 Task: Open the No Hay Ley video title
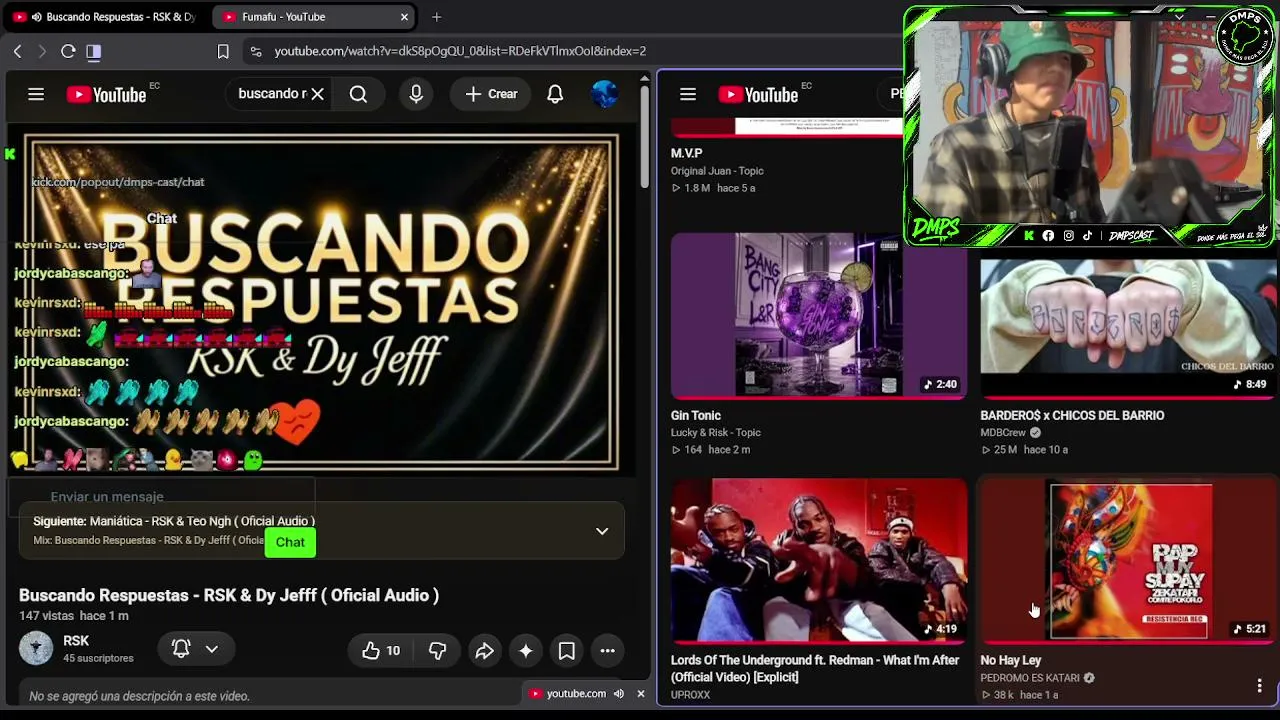[1011, 660]
